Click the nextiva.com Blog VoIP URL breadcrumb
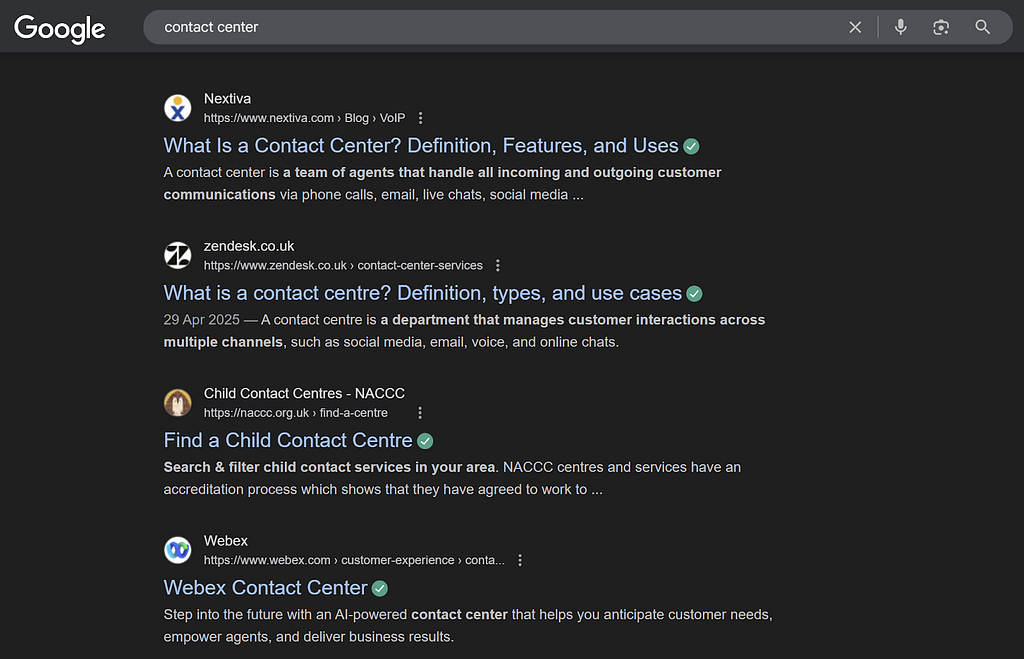The width and height of the screenshot is (1024, 659). coord(304,118)
